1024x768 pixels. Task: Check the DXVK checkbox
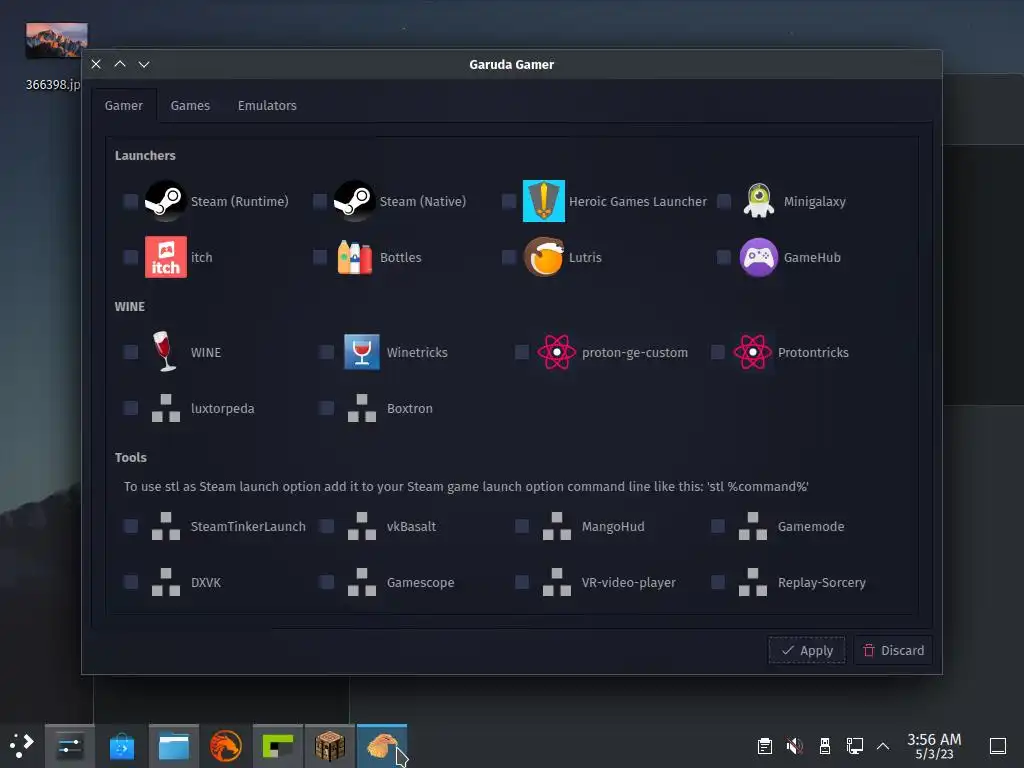coord(131,583)
